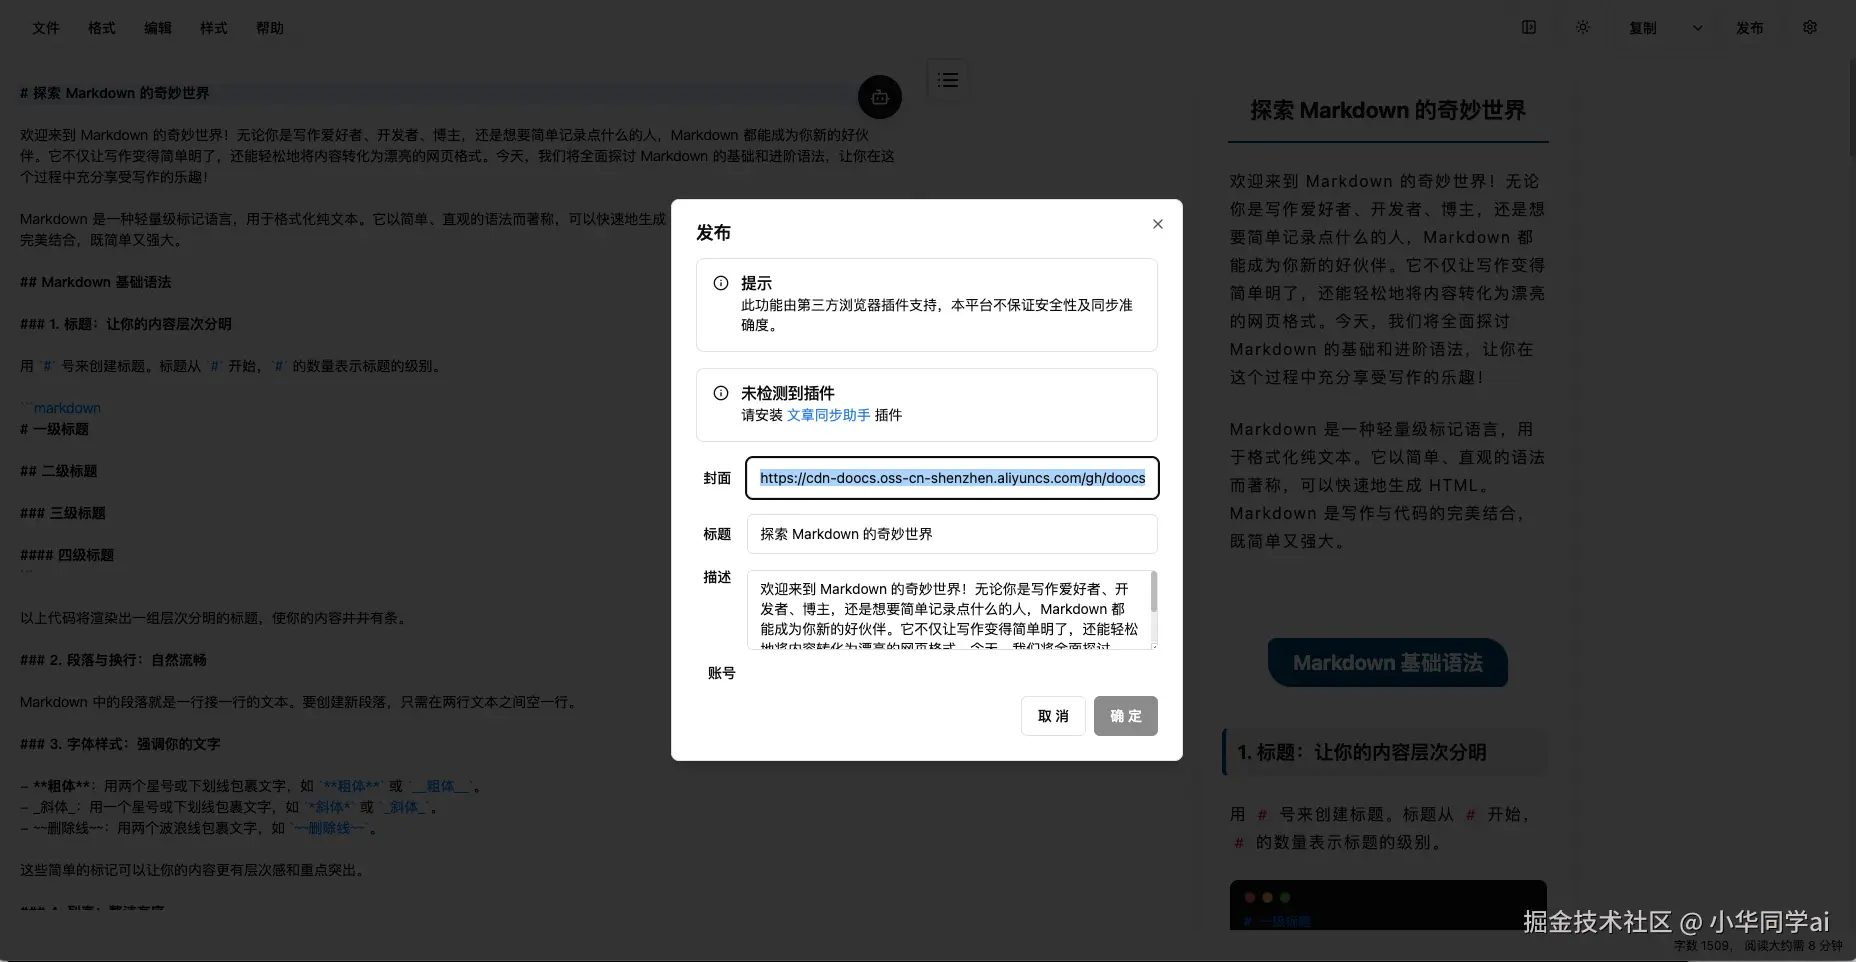
Task: Click the '#### 四级标题' editor line
Action: [x=67, y=555]
